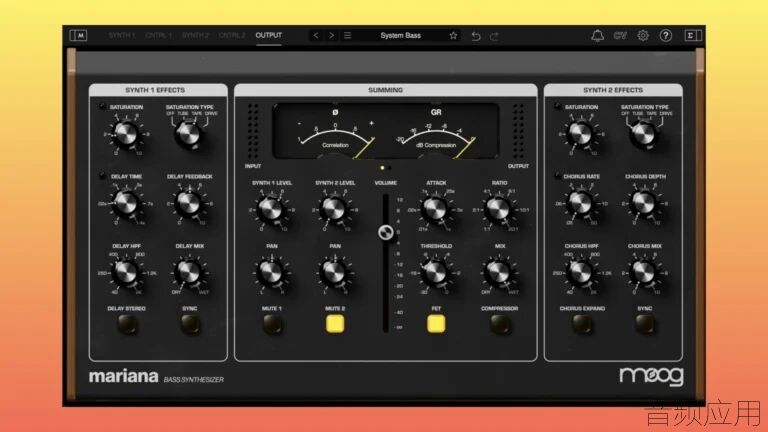Screen dimensions: 768x432
Task: Click the undo arrow icon
Action: [476, 36]
